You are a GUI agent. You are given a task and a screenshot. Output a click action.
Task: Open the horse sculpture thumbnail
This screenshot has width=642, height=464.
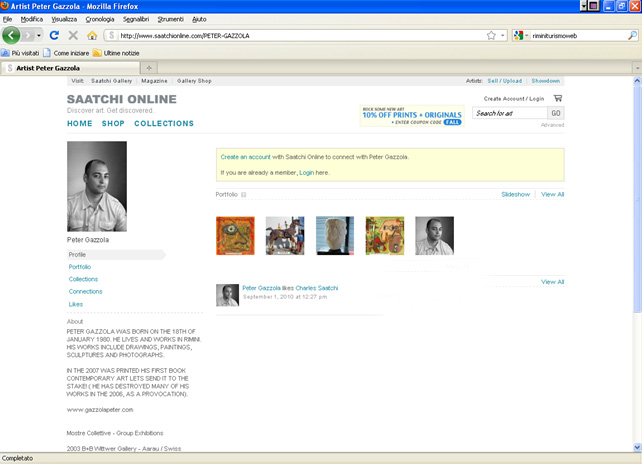285,236
